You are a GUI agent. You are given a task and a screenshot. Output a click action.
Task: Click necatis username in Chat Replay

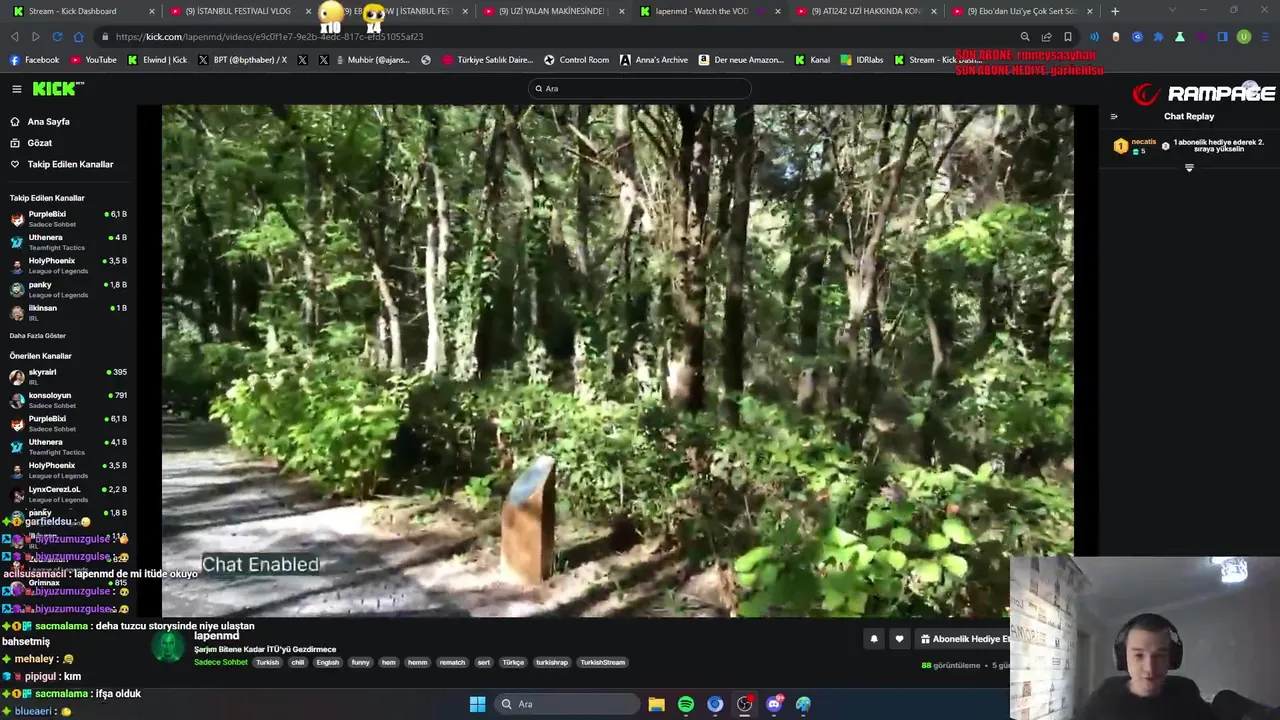coord(1144,142)
